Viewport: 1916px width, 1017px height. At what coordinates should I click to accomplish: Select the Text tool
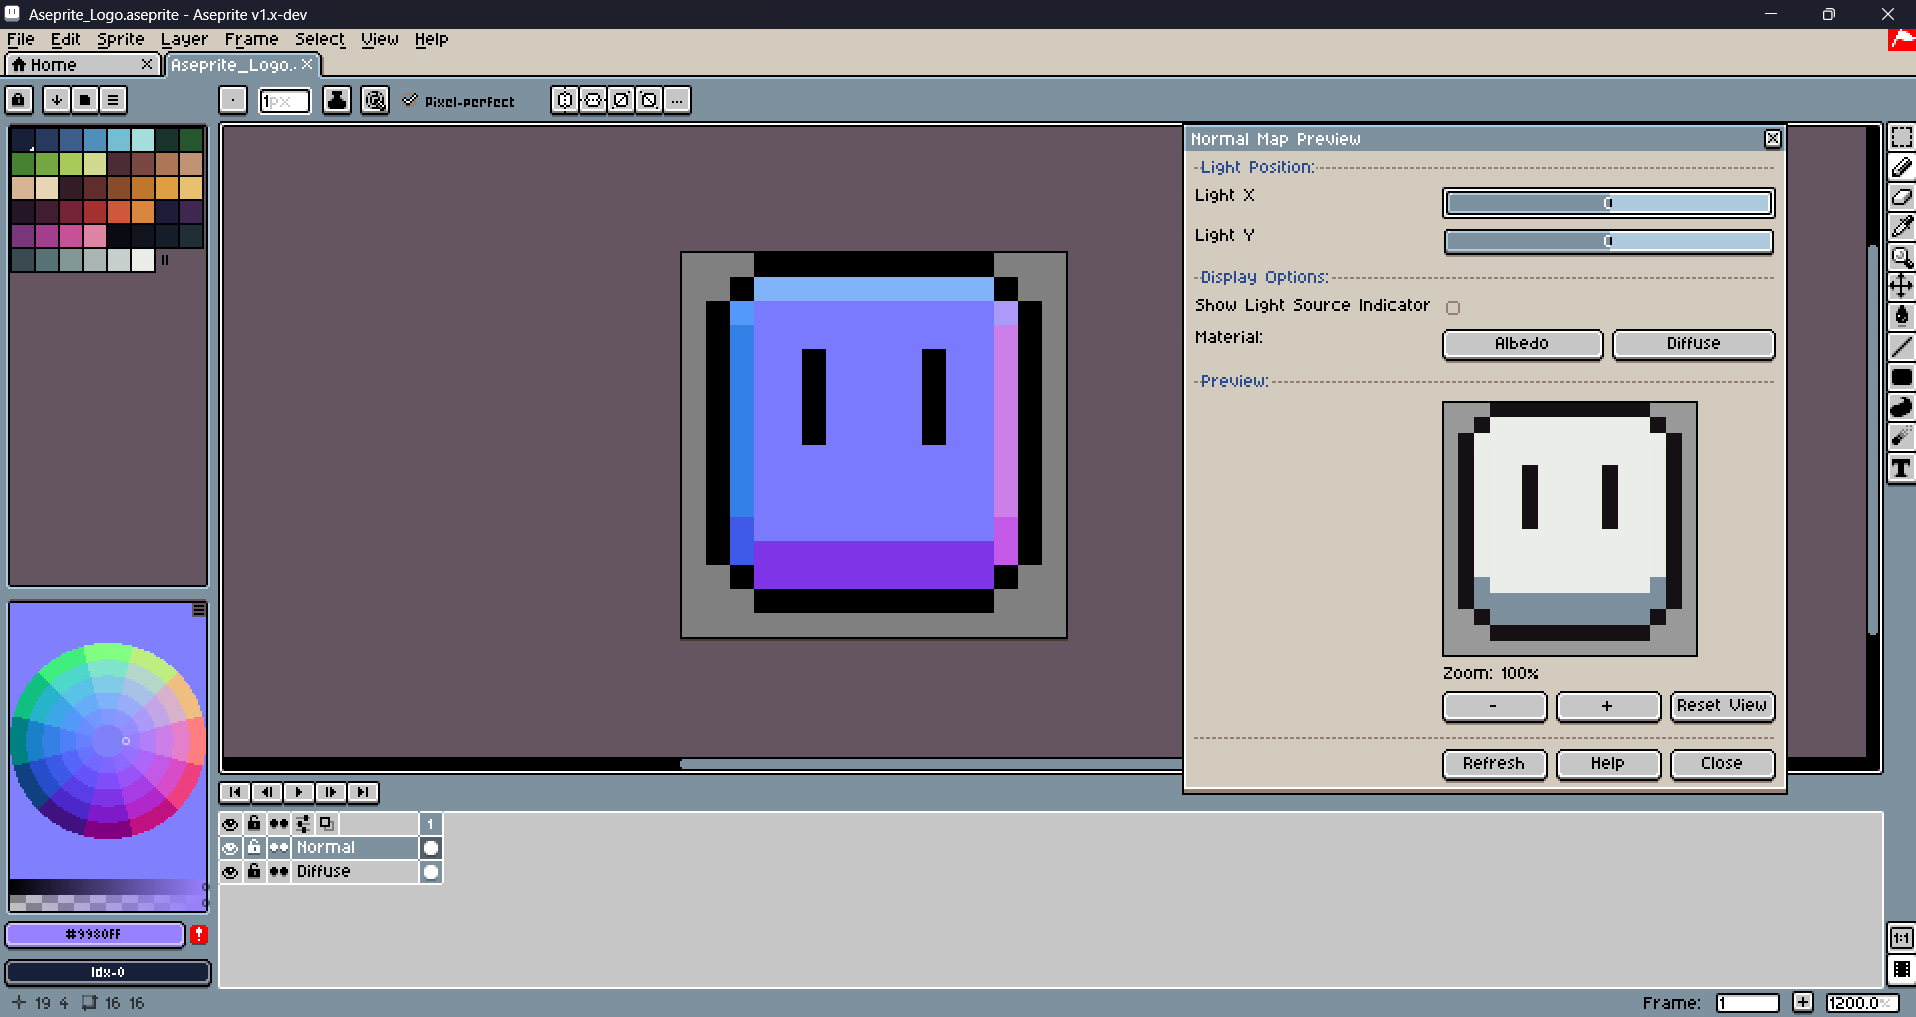[x=1901, y=468]
